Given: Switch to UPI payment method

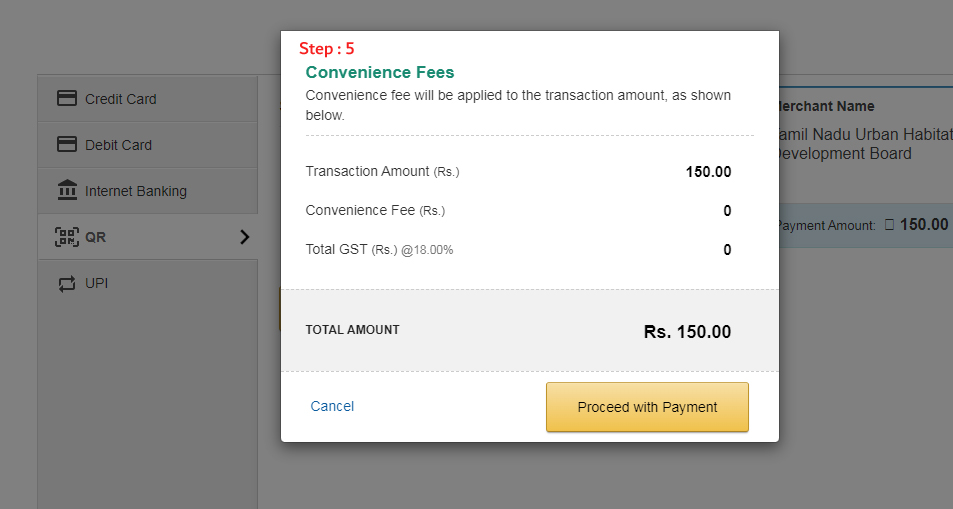Looking at the screenshot, I should 148,283.
